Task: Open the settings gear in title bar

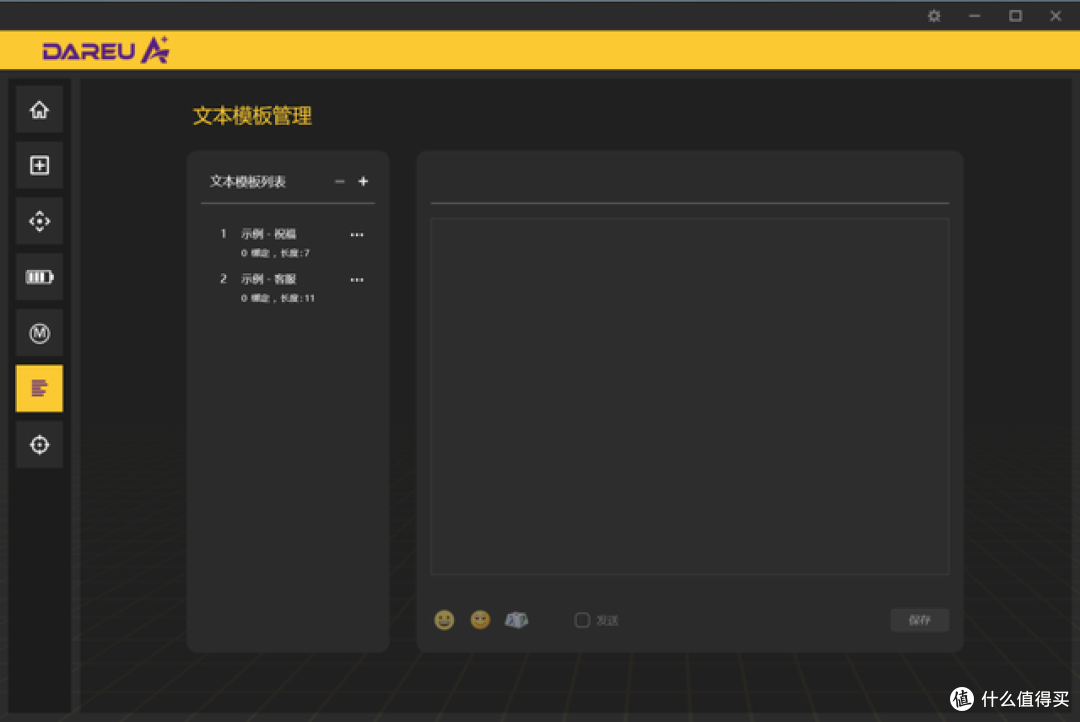Action: (934, 16)
